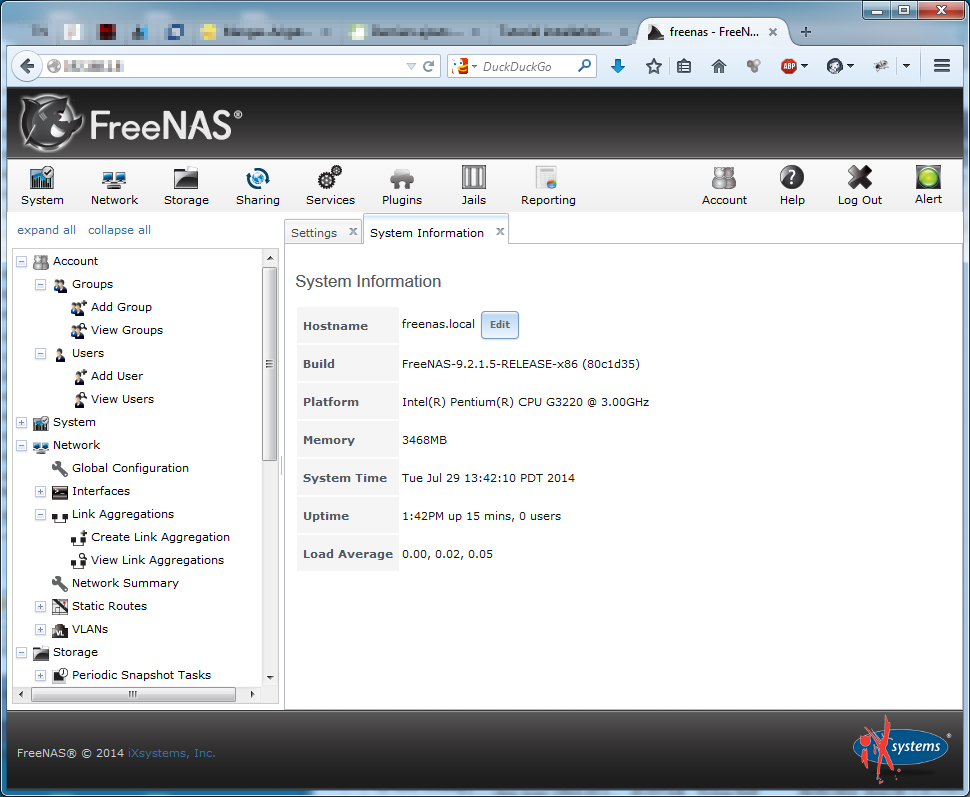
Task: Click the hostname Edit button
Action: [x=500, y=325]
